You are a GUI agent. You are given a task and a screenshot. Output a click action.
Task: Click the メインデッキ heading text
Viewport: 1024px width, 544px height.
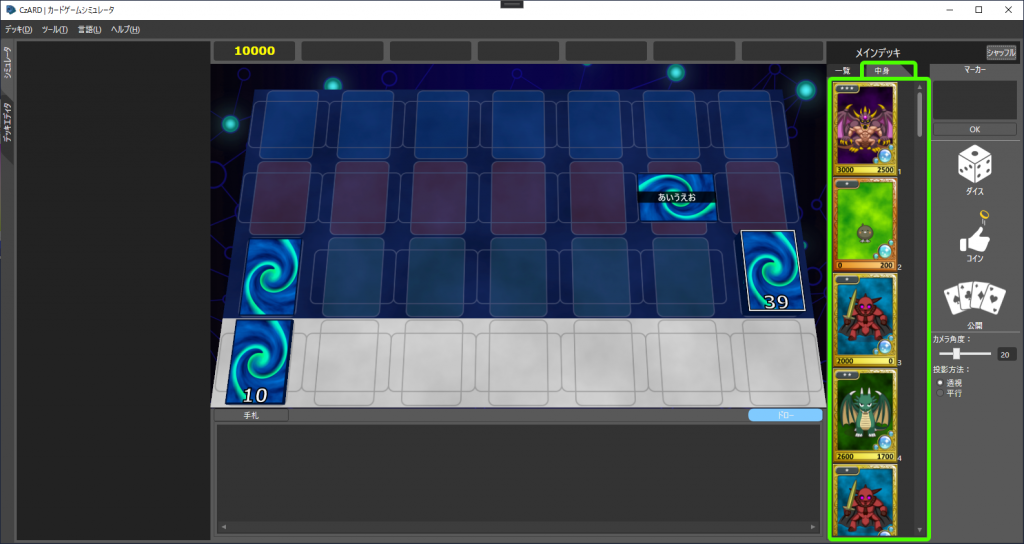click(878, 53)
